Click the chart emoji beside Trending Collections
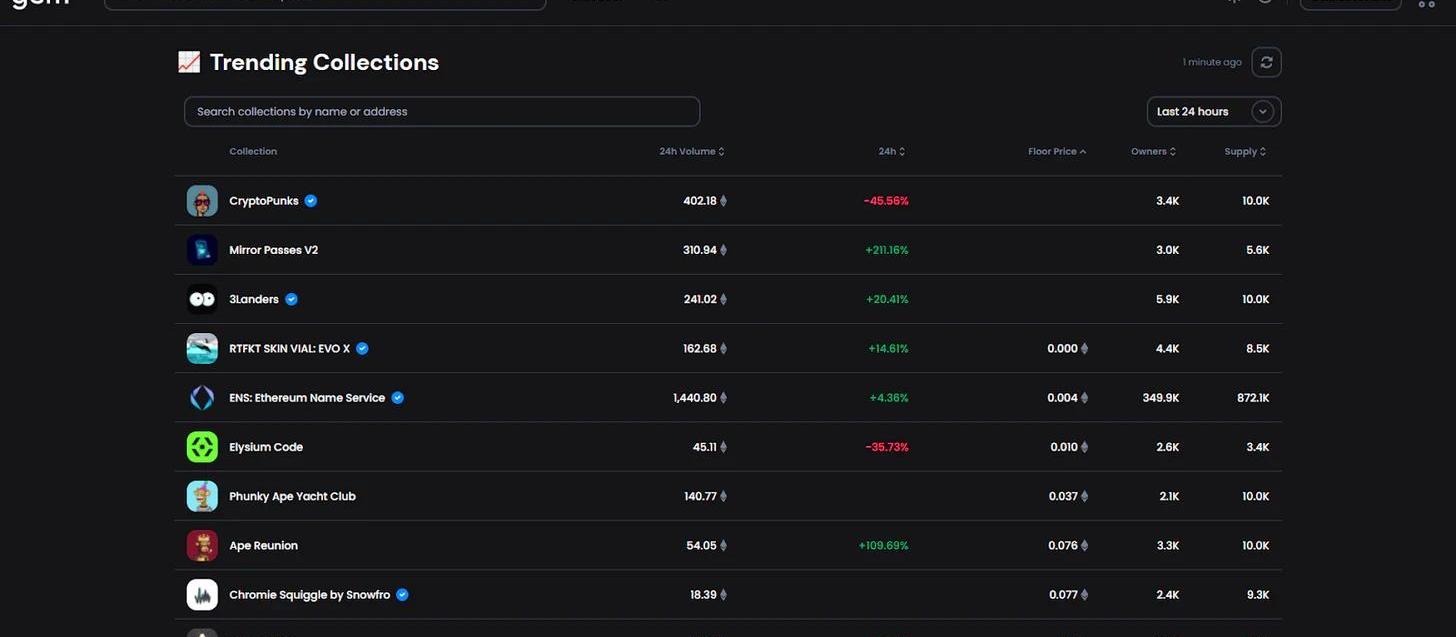This screenshot has height=637, width=1456. (189, 62)
